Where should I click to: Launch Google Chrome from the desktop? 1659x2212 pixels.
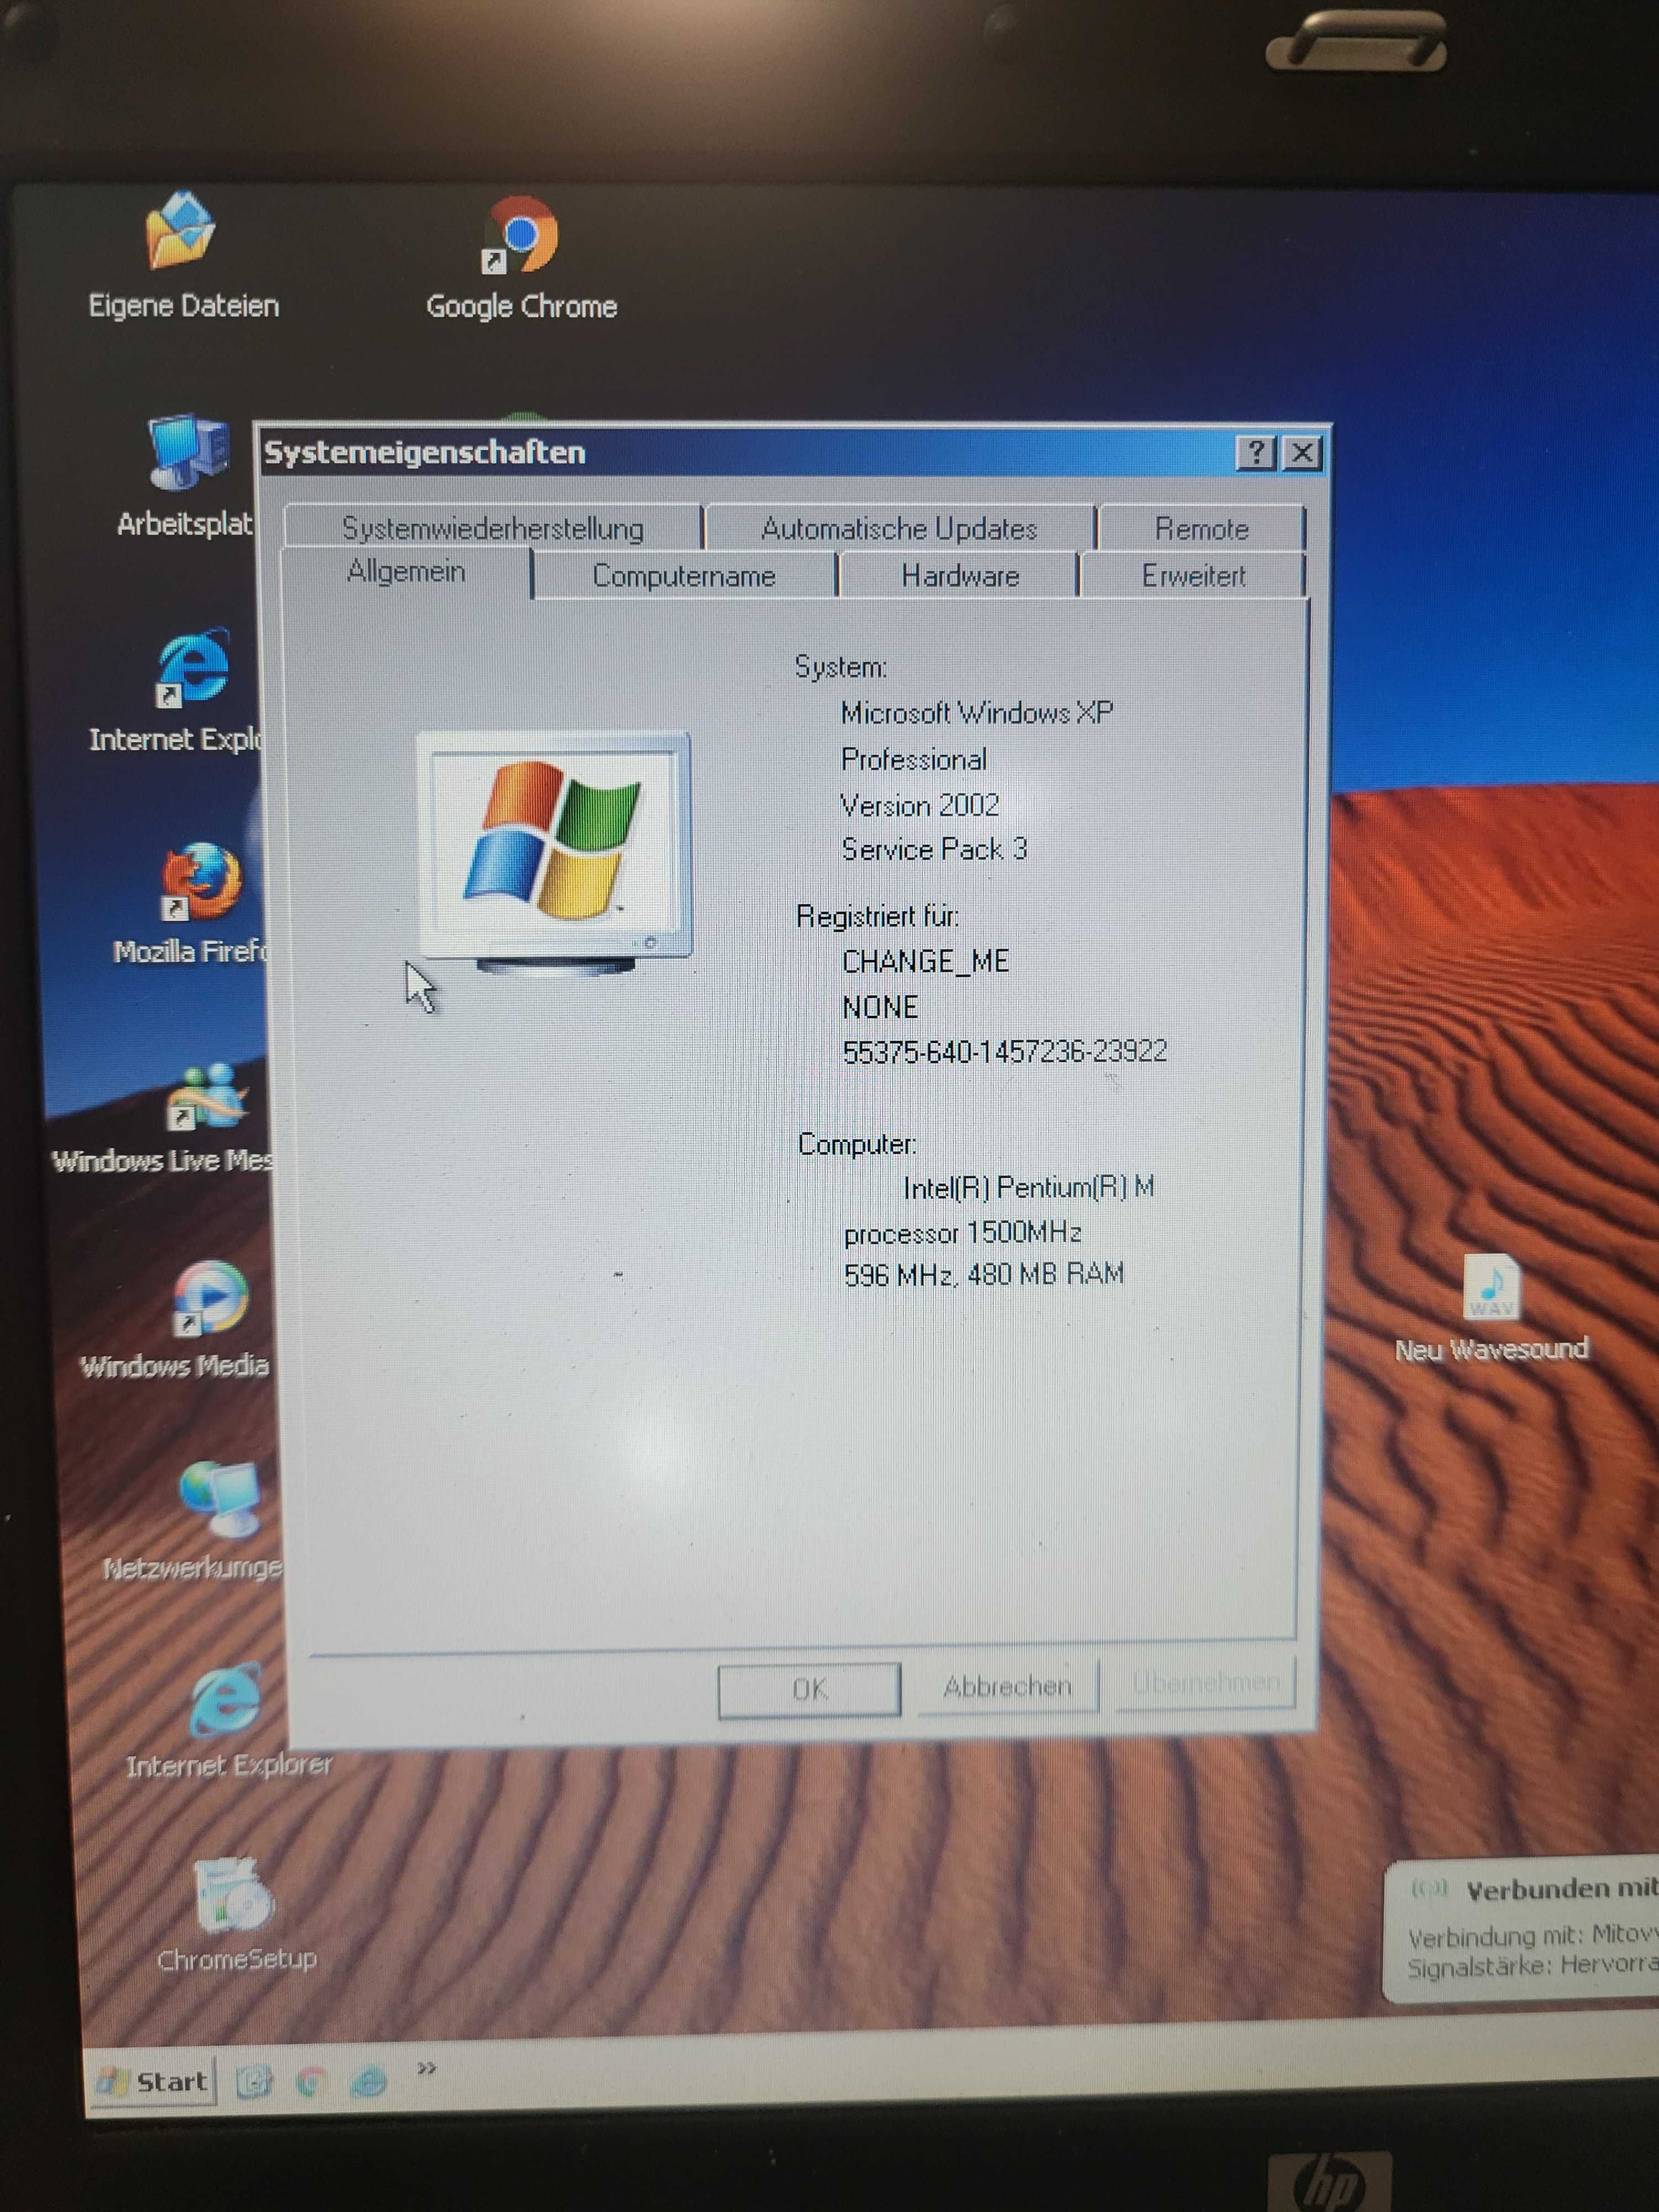tap(520, 235)
